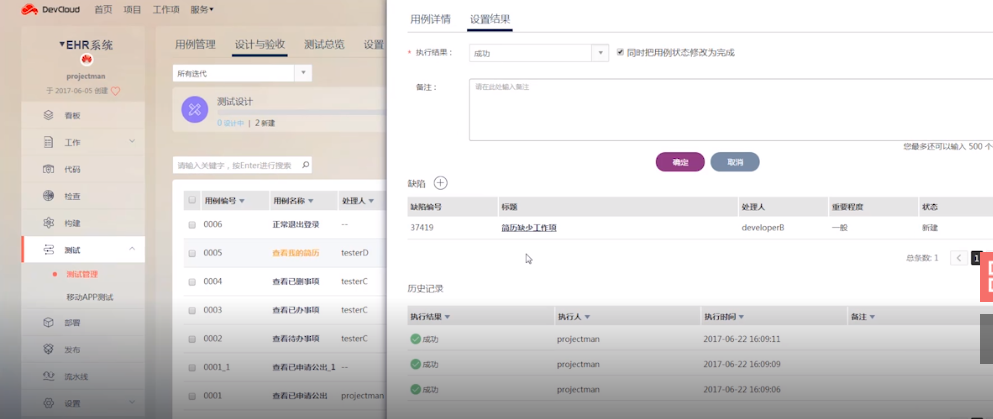Click defect number 37419

click(x=422, y=228)
